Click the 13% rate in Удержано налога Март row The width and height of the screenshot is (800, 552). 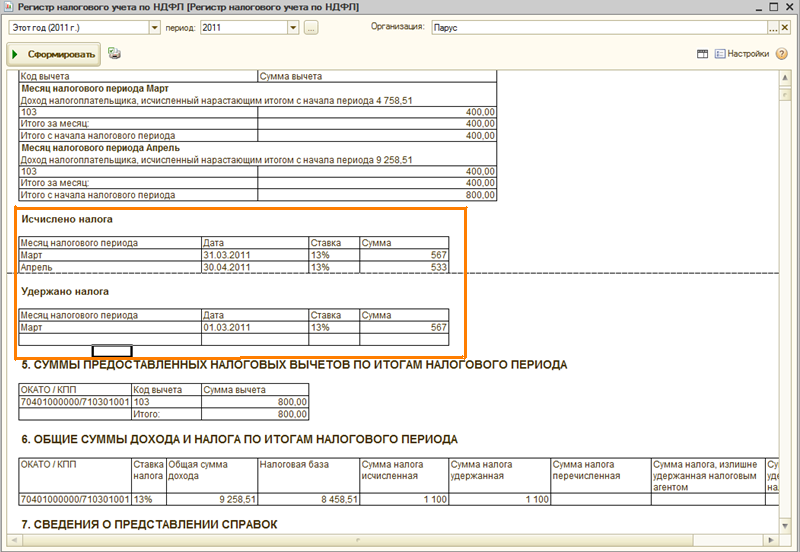[x=334, y=328]
